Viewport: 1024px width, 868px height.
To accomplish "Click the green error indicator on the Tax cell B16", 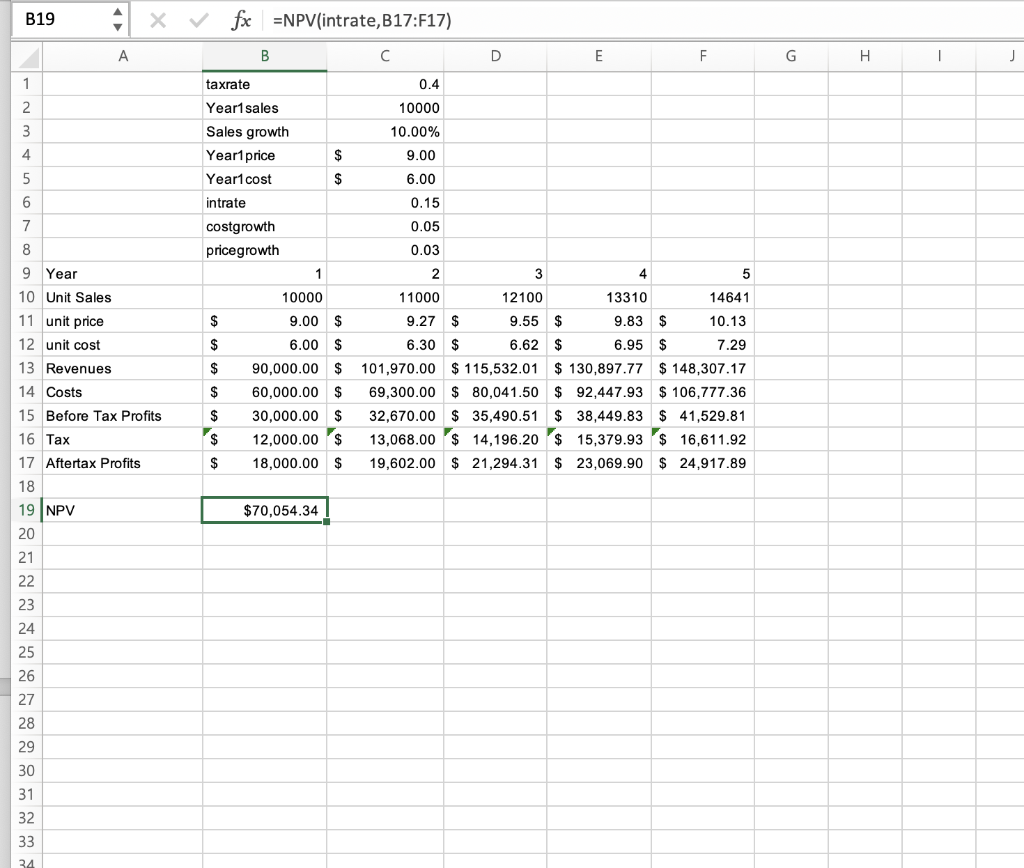I will [206, 433].
